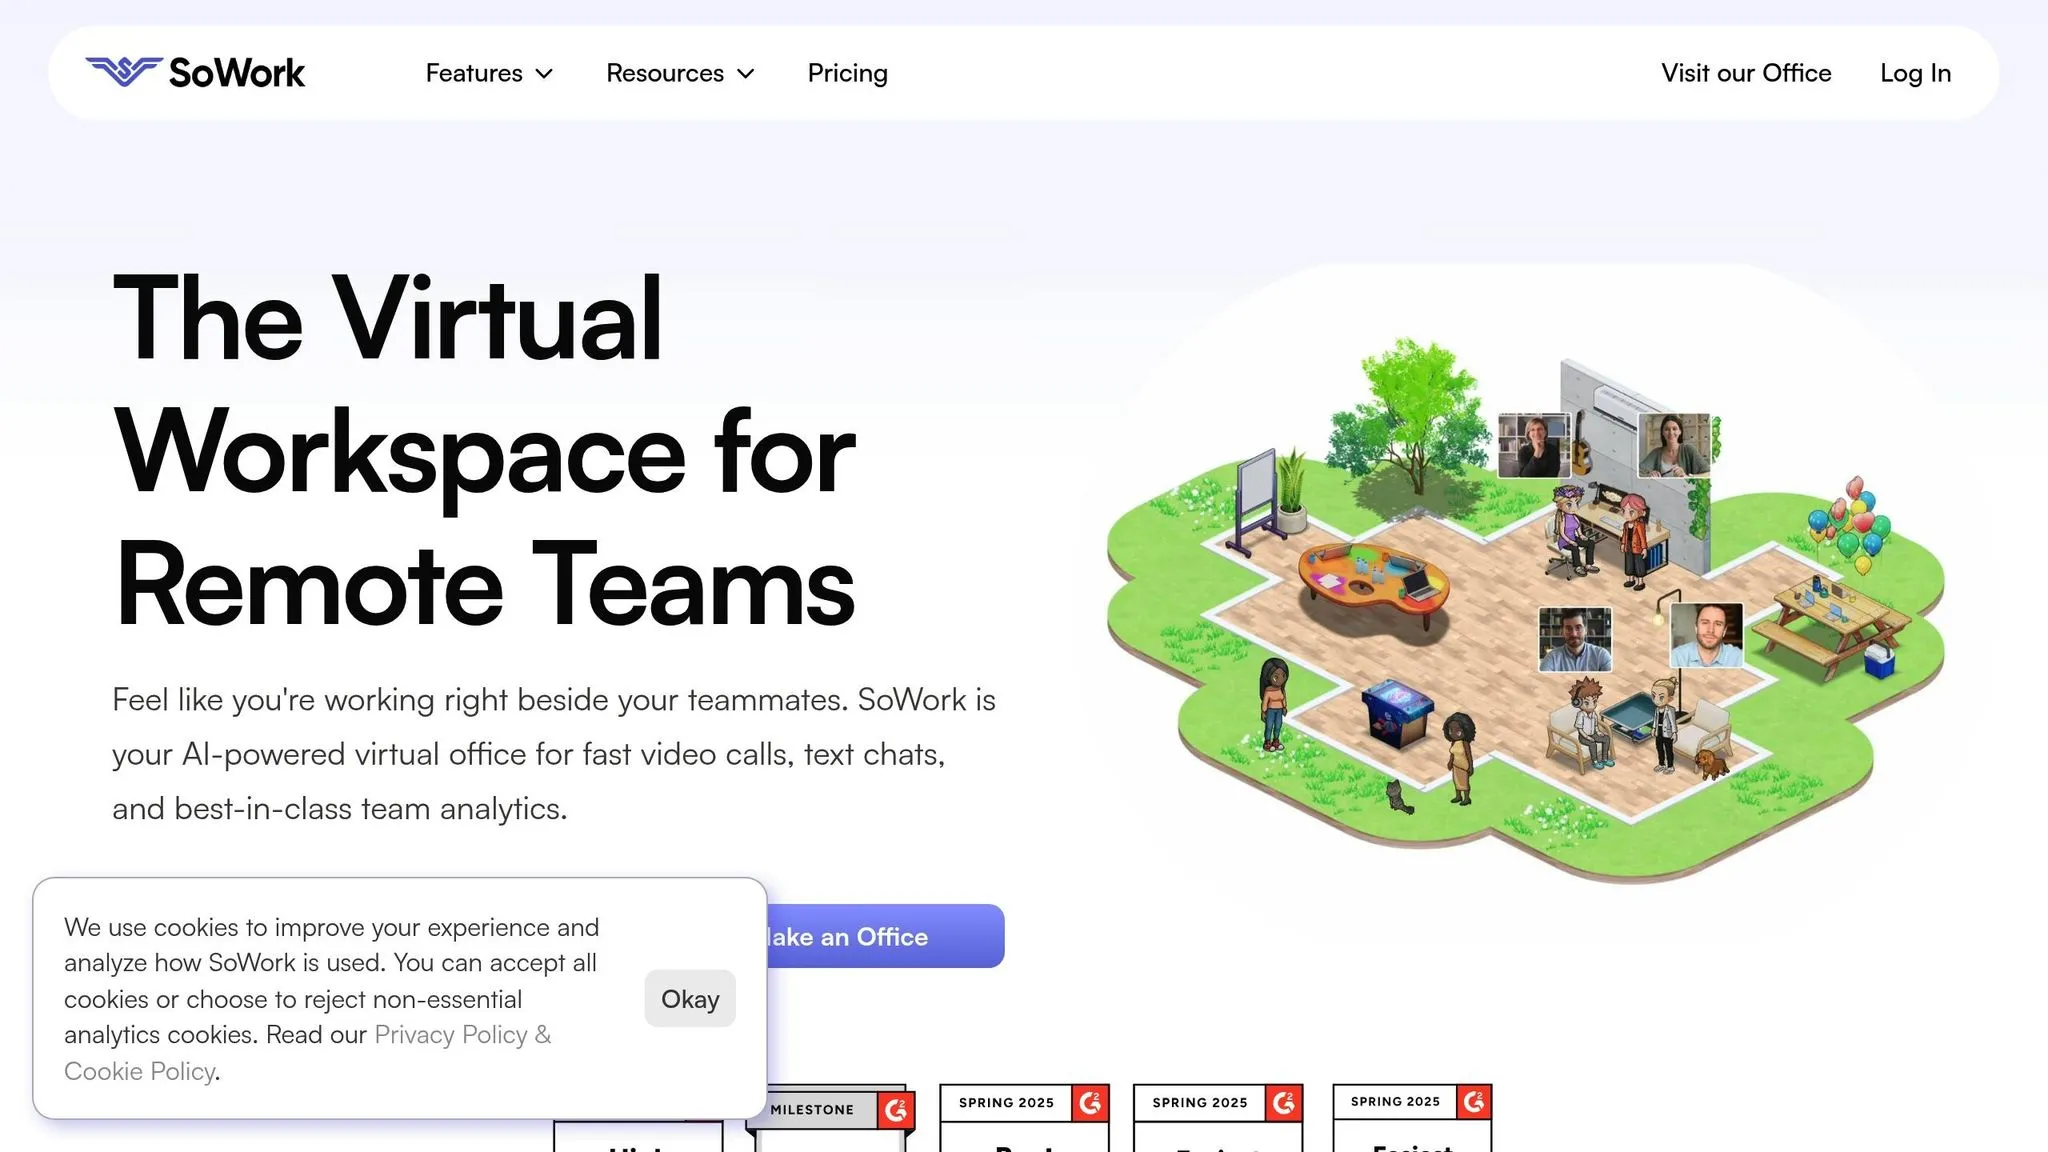Screen dimensions: 2048x1152
Task: Select the top-right woman's video thumbnail
Action: [1674, 445]
